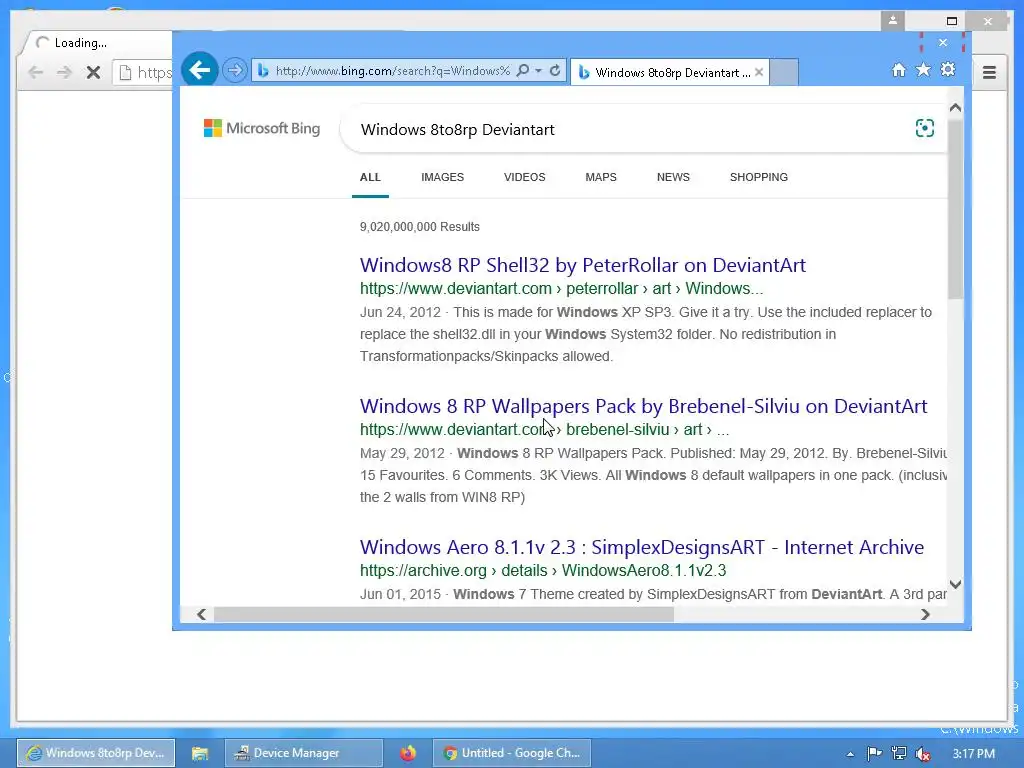Close the Internet Explorer window
The image size is (1024, 768).
click(942, 42)
